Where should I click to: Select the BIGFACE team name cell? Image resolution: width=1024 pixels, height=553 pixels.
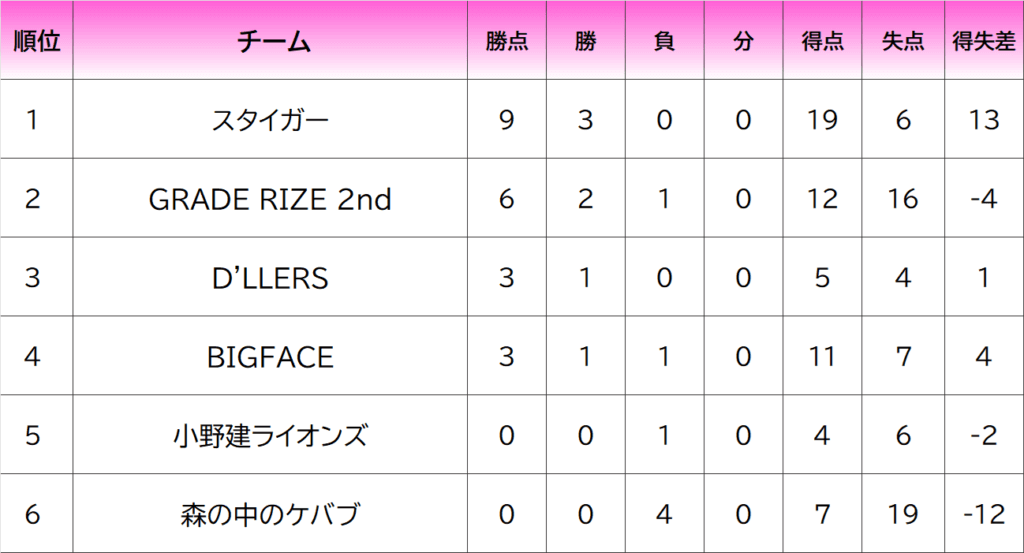(270, 356)
